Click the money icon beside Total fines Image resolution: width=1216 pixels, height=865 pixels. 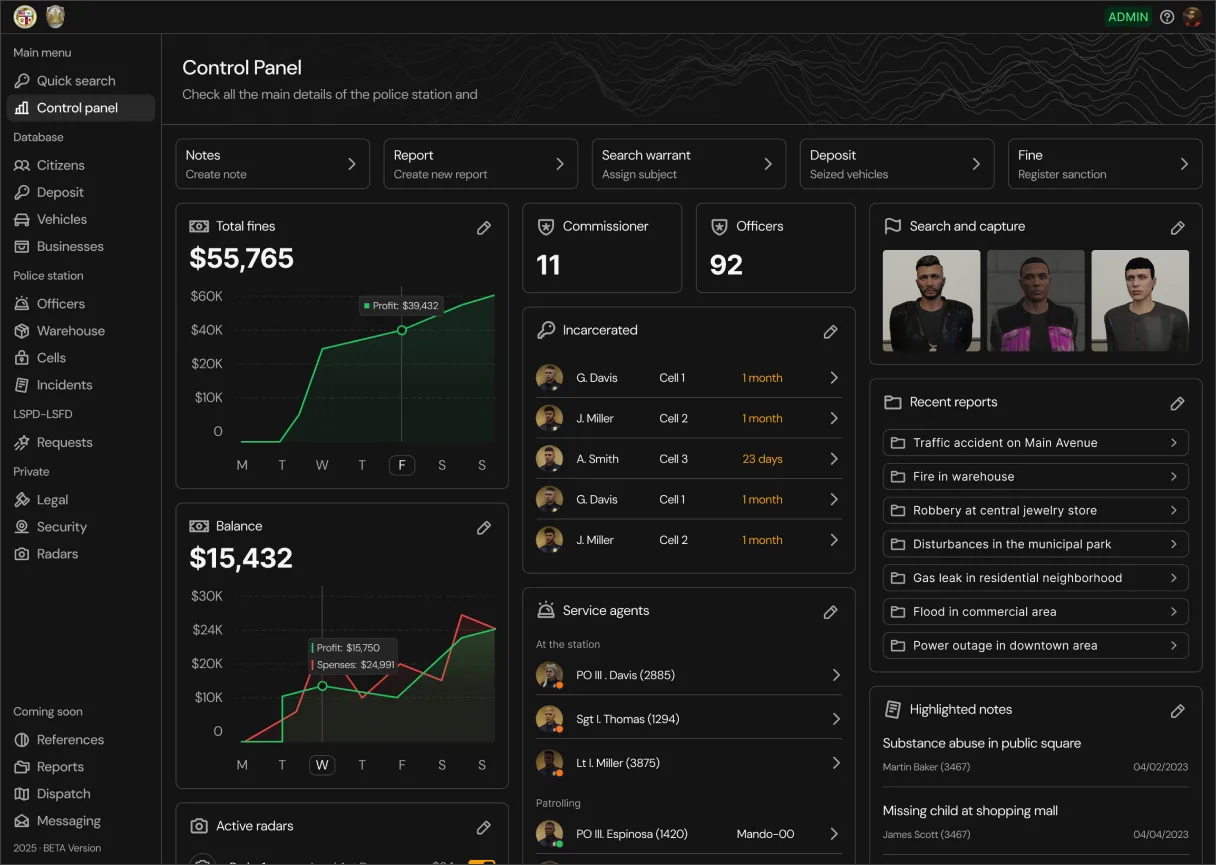point(199,227)
